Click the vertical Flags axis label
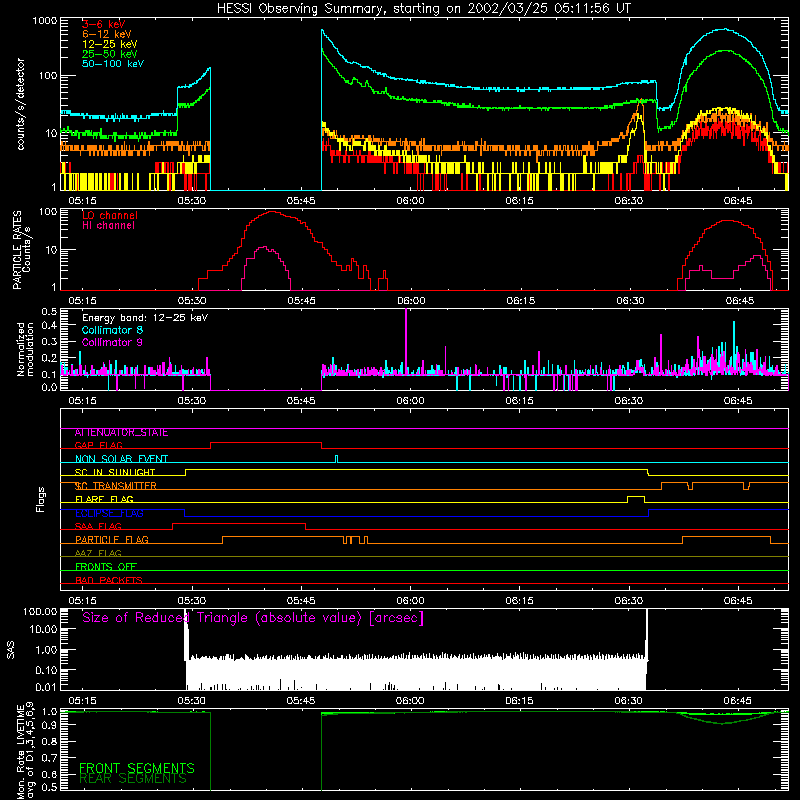The height and width of the screenshot is (800, 800). click(41, 499)
